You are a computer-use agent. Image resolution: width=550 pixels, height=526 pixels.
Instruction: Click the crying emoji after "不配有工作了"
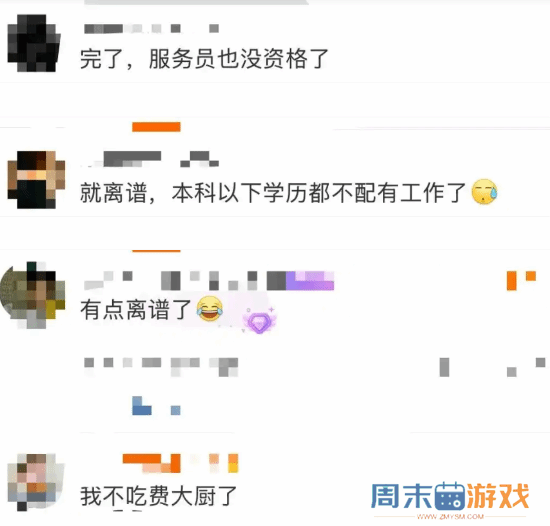485,192
